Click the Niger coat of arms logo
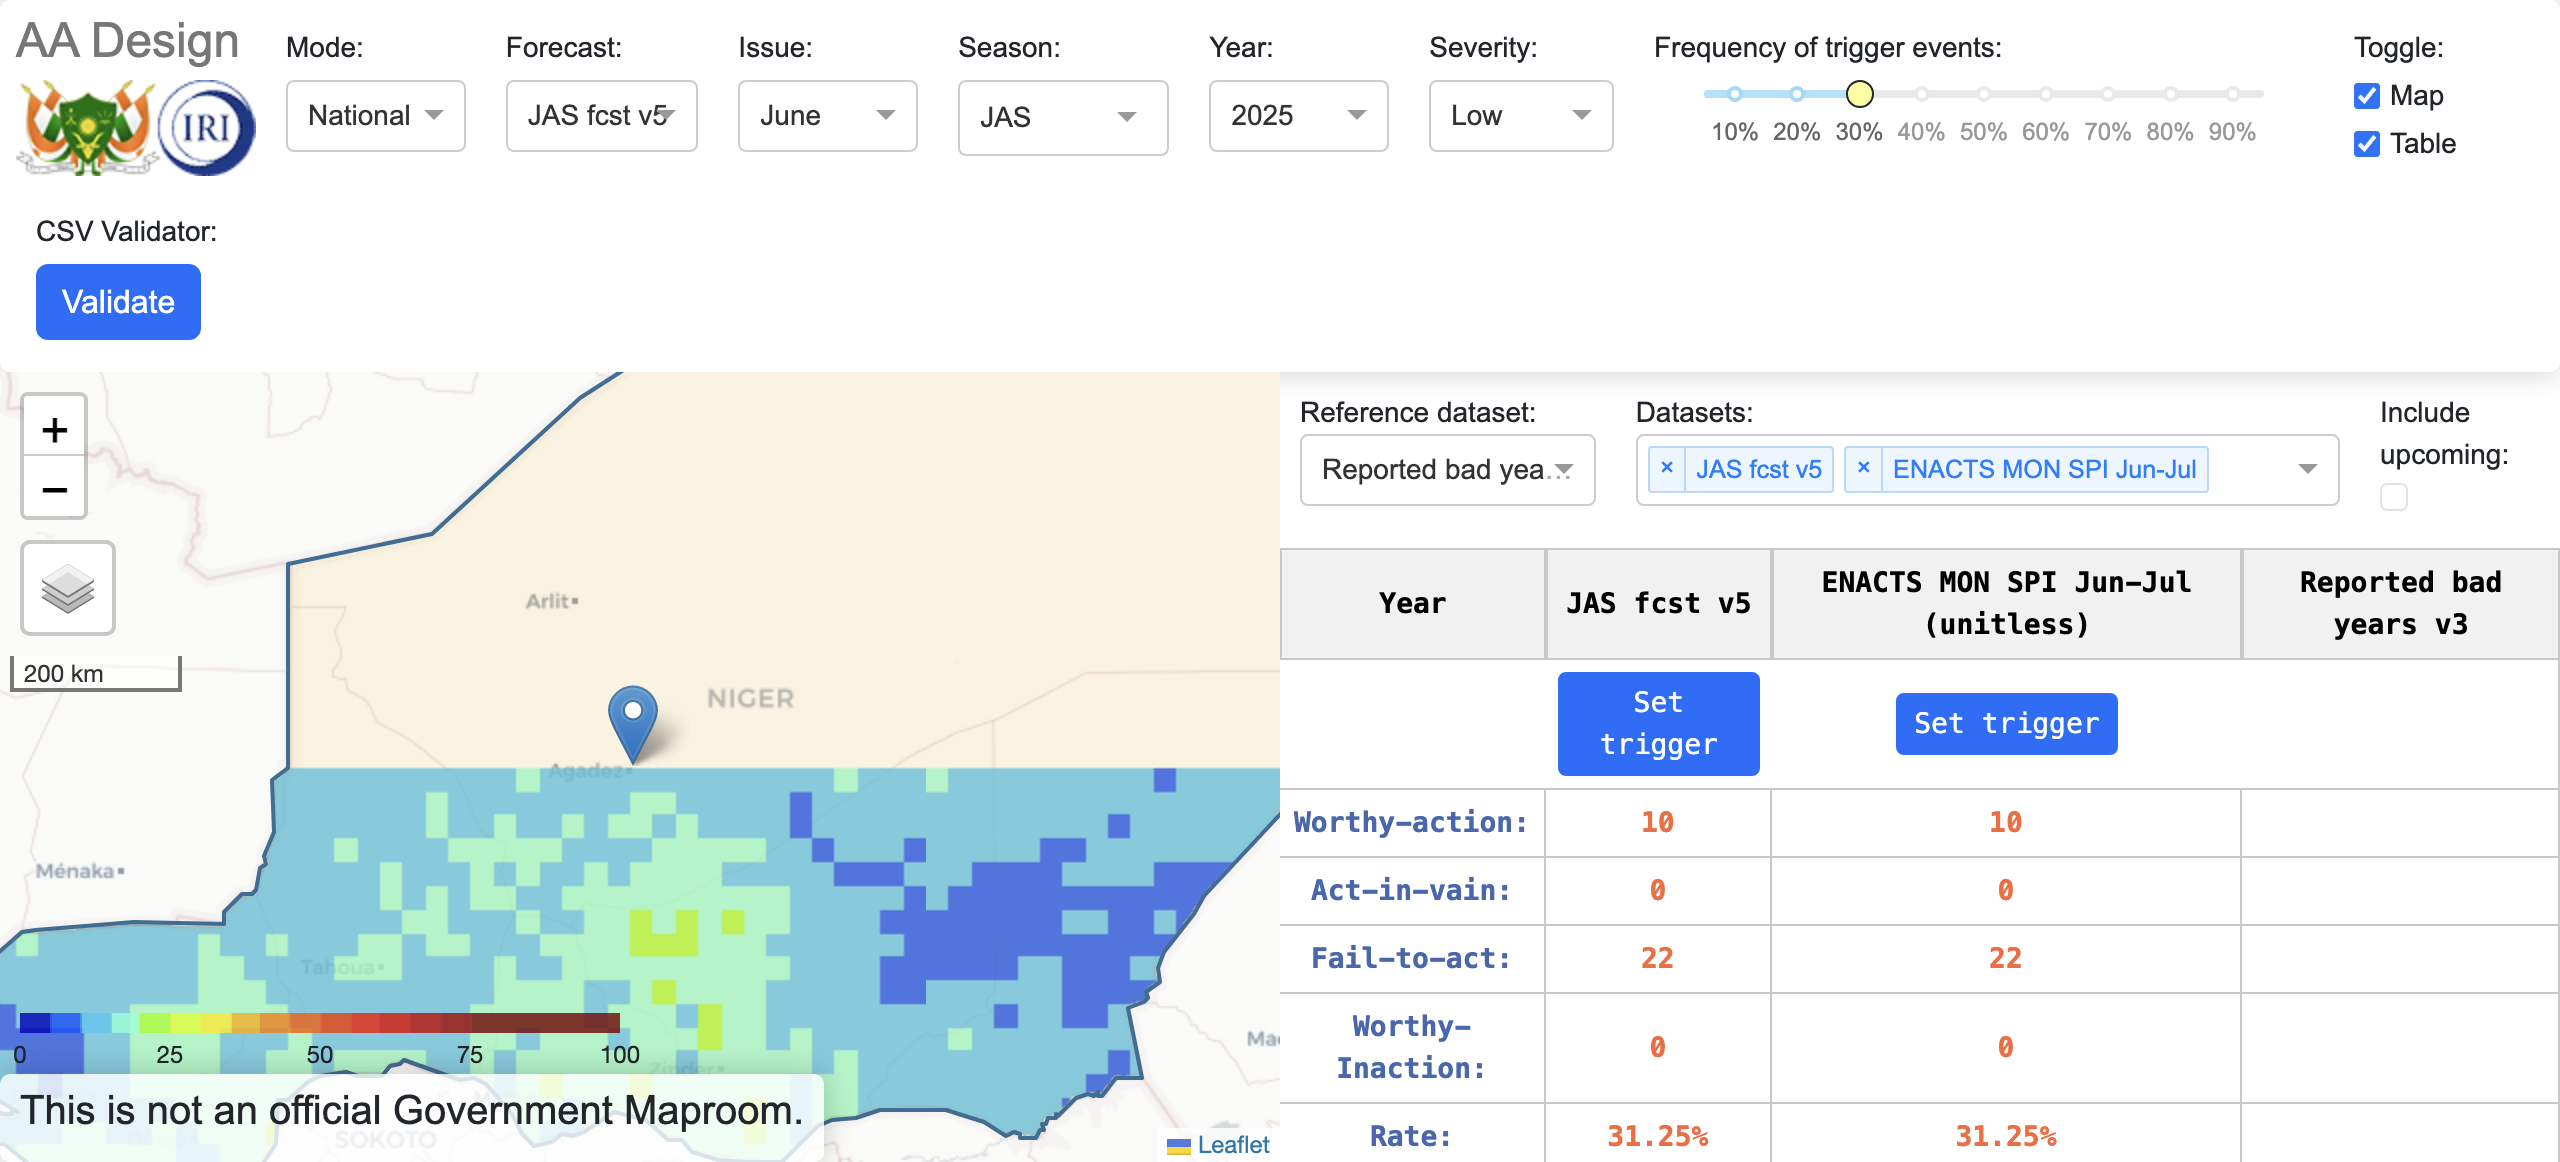This screenshot has width=2560, height=1162. (x=88, y=128)
